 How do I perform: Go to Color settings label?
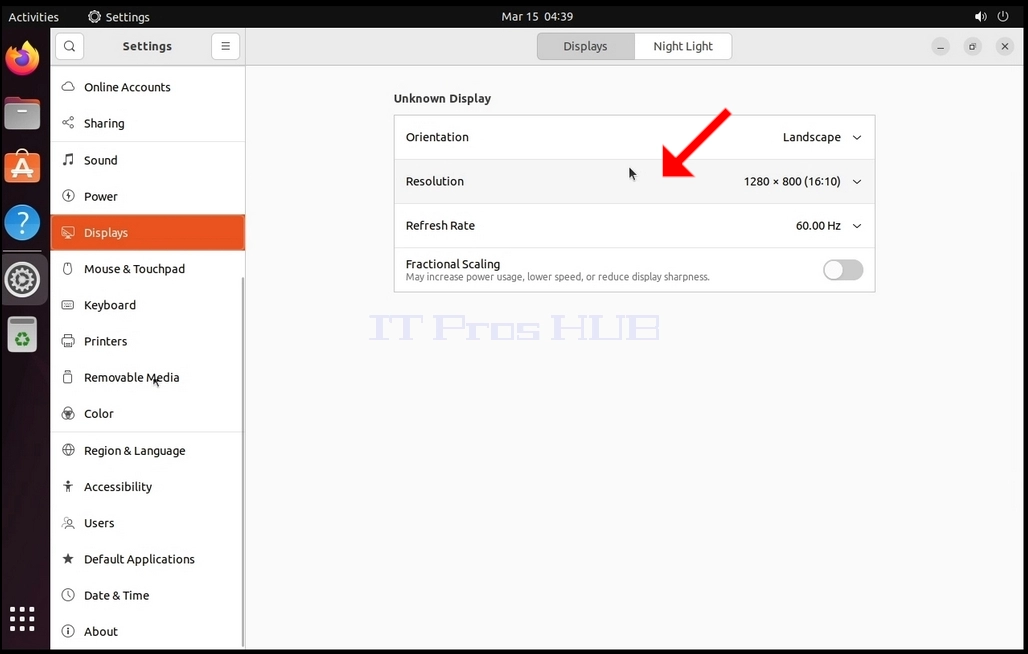pyautogui.click(x=98, y=414)
